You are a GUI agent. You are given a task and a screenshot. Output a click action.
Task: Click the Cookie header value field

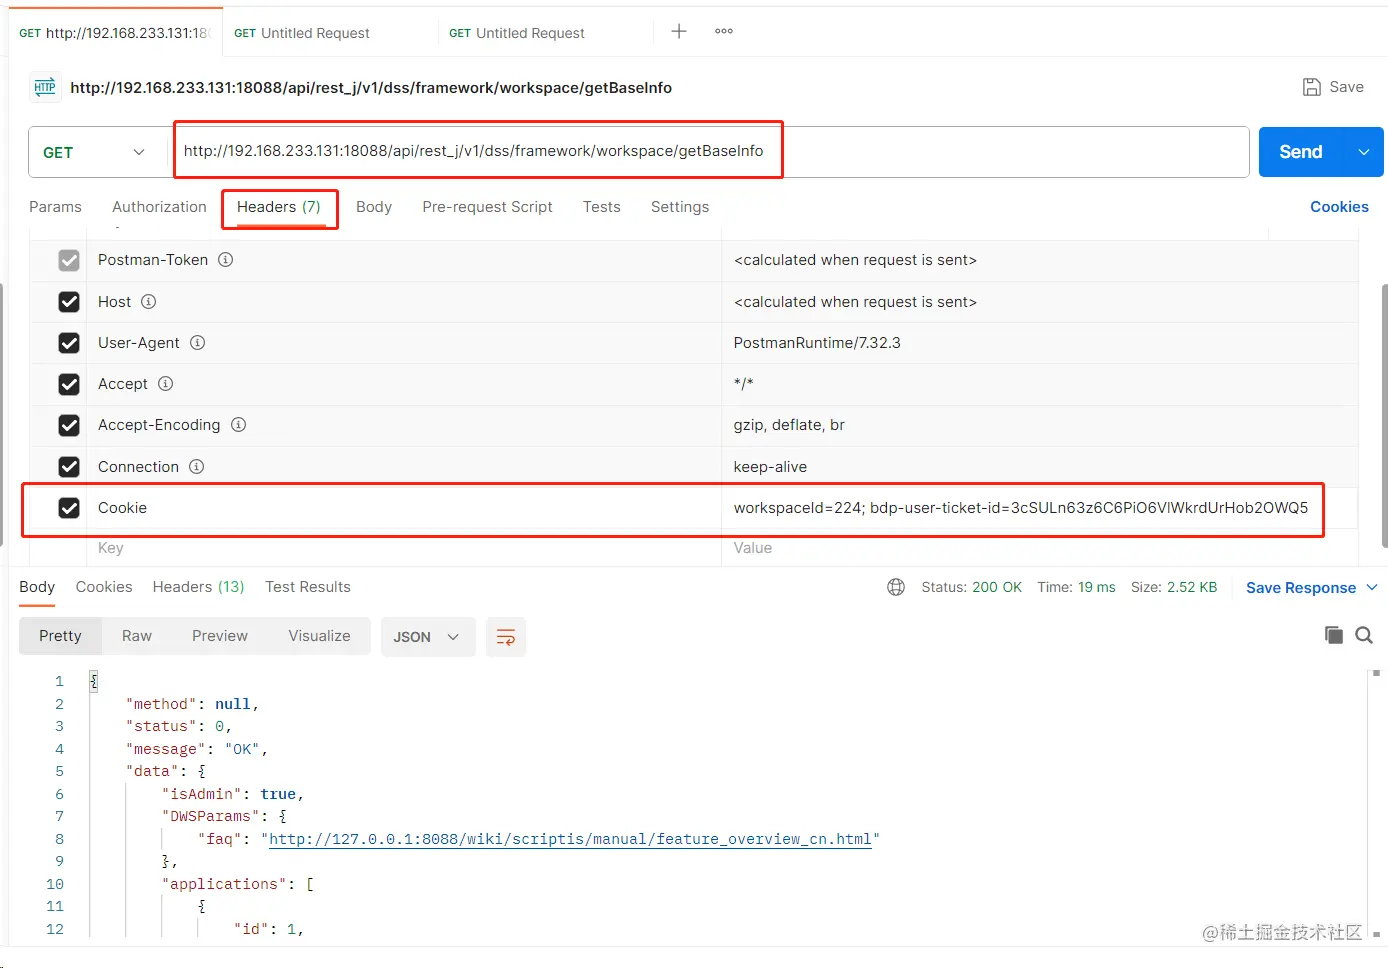pos(1021,508)
